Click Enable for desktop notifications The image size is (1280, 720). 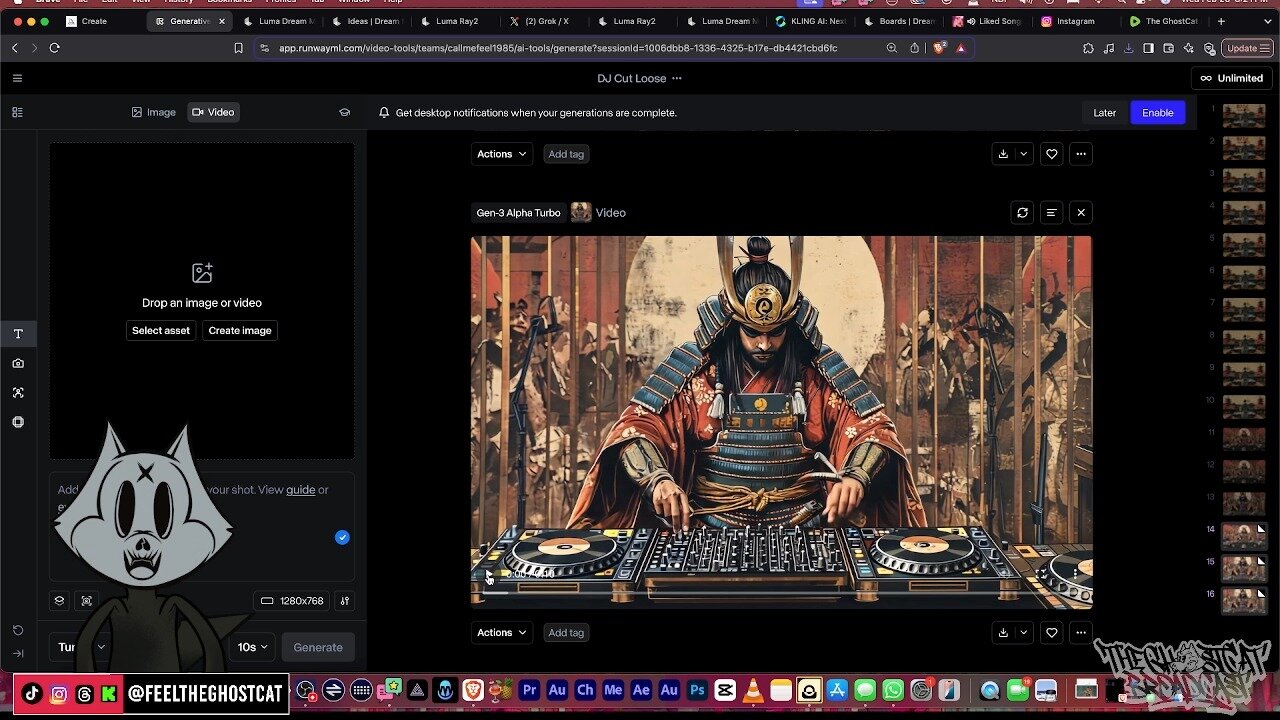(1158, 113)
